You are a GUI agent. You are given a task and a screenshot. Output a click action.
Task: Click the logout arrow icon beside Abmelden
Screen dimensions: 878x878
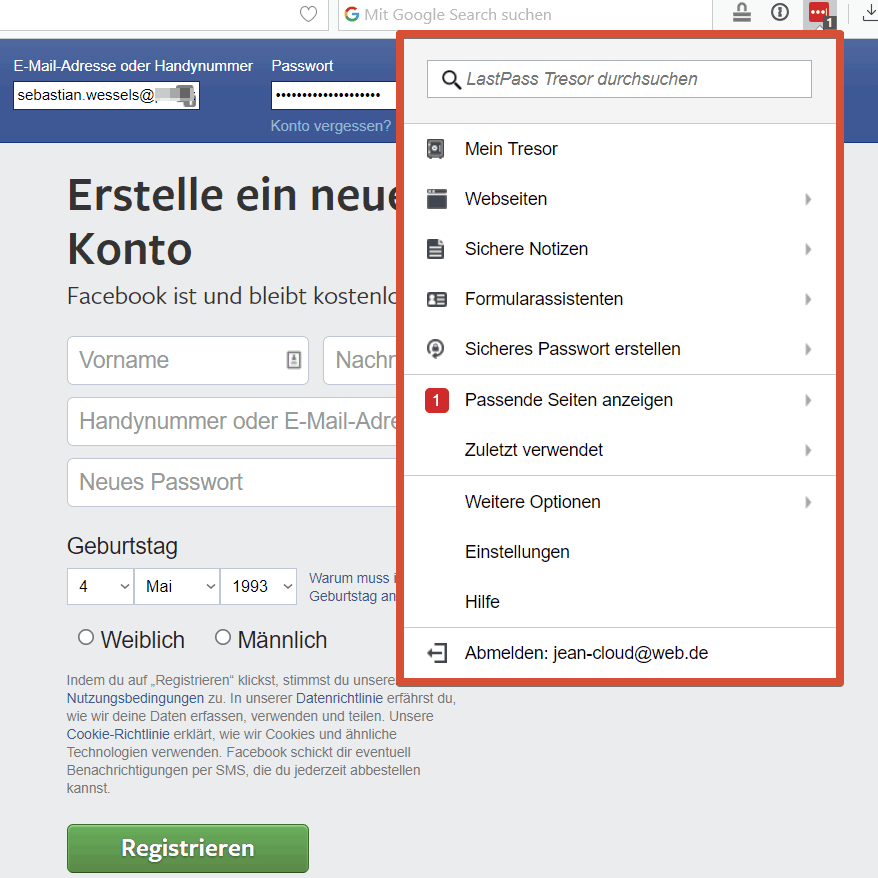click(437, 653)
